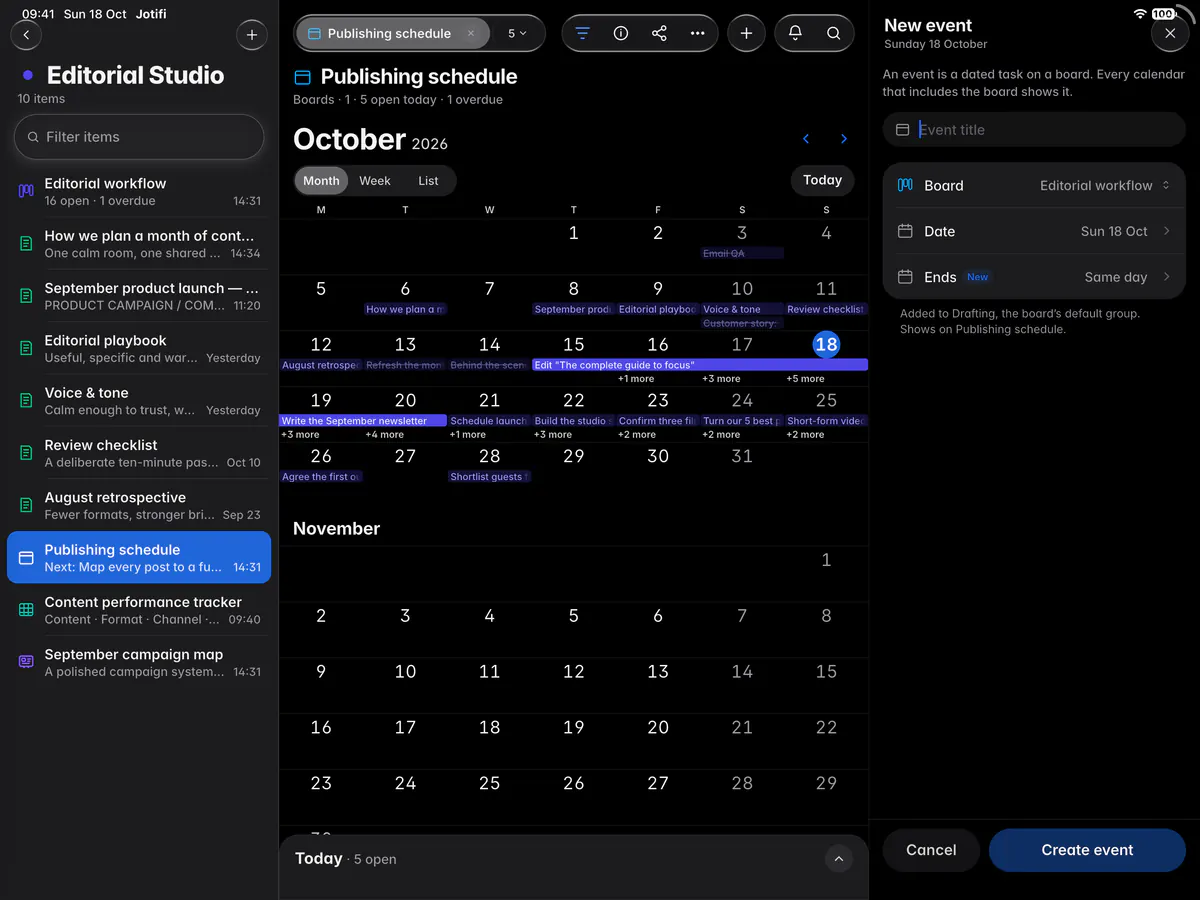Click Create event button
Viewport: 1200px width, 900px height.
click(1087, 850)
